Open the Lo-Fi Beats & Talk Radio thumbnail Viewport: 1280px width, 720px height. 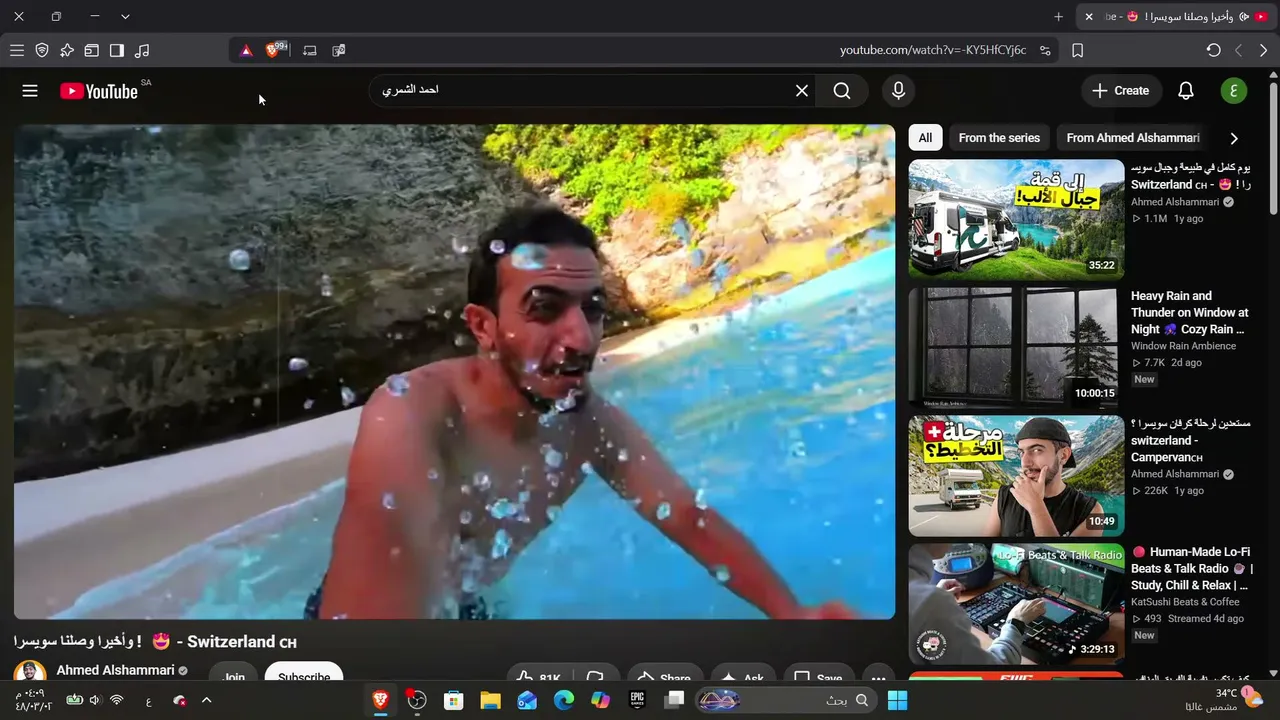click(1016, 604)
